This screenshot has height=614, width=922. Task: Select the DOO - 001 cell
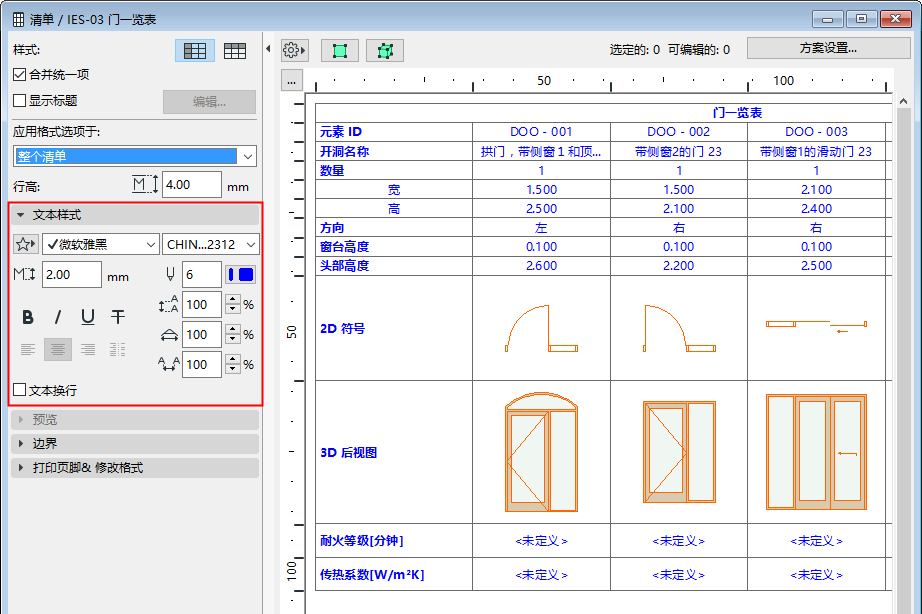[x=541, y=132]
